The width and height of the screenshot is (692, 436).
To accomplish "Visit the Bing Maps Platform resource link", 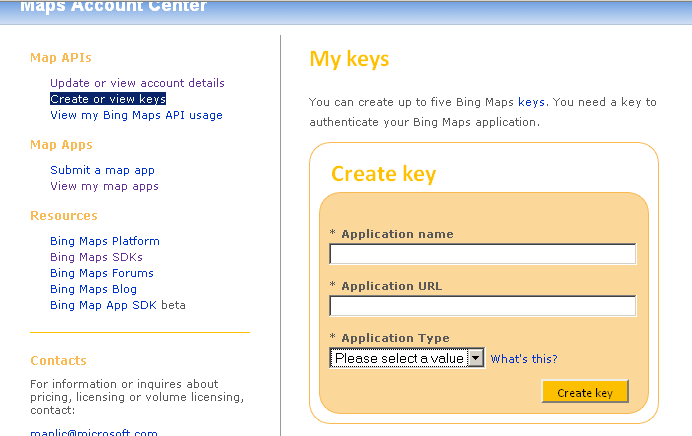I will [105, 241].
